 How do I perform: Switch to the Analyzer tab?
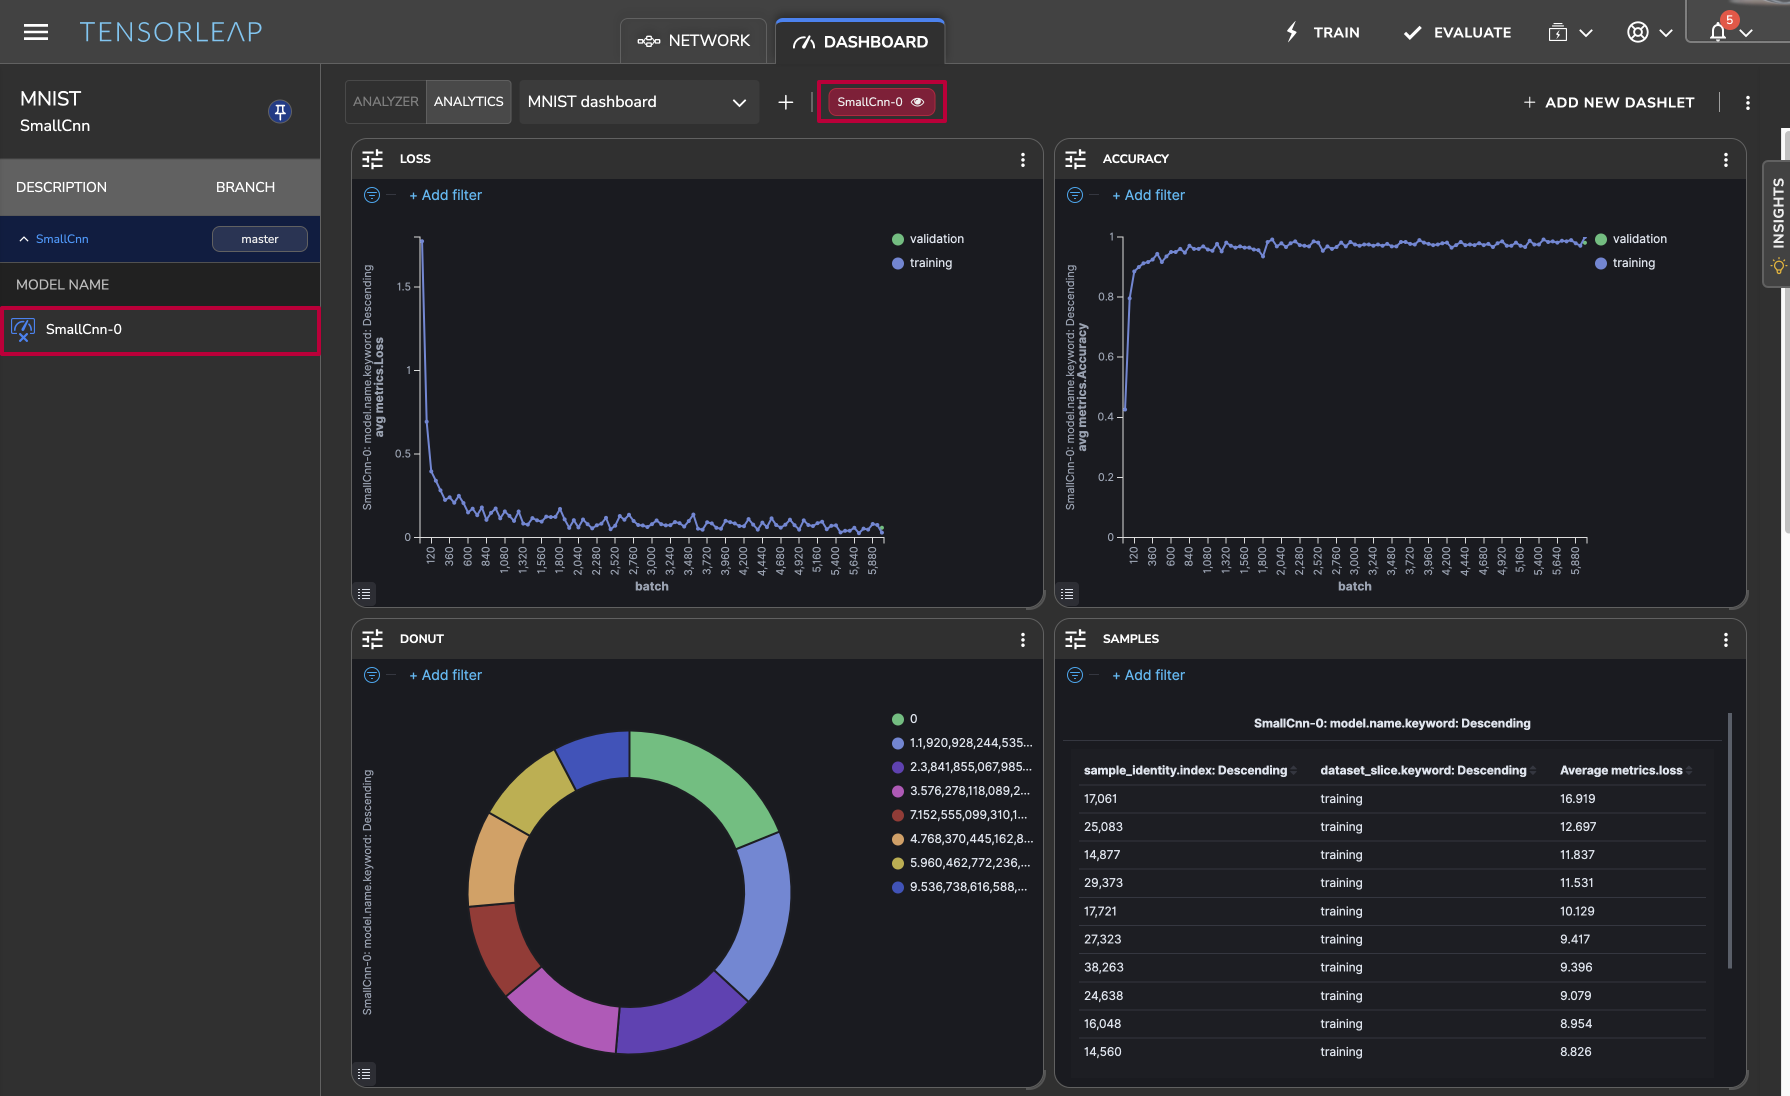coord(385,102)
